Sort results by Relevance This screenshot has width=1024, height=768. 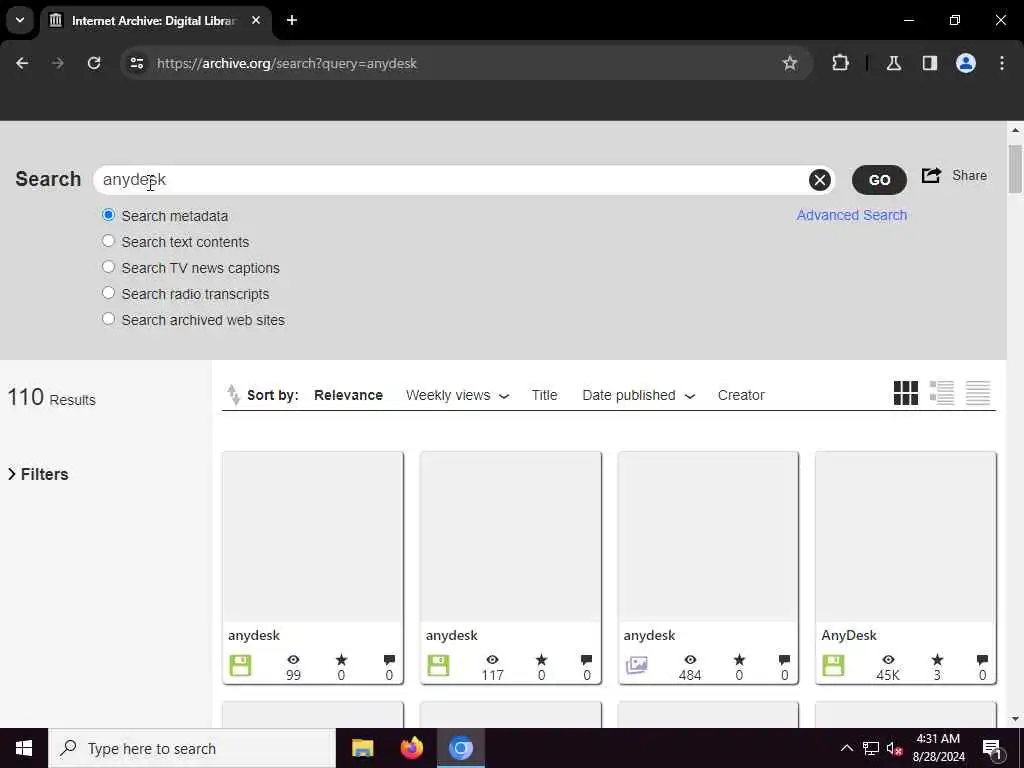(x=348, y=395)
